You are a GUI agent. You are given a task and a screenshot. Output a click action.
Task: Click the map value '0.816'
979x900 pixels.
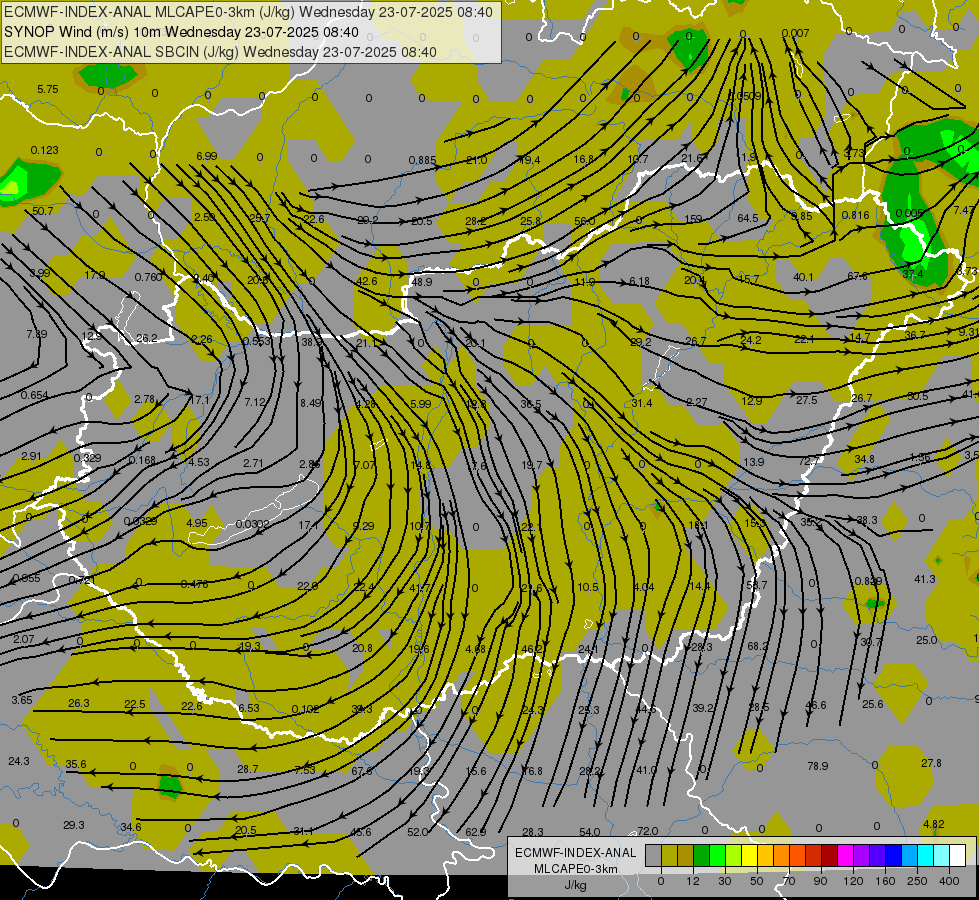point(855,215)
